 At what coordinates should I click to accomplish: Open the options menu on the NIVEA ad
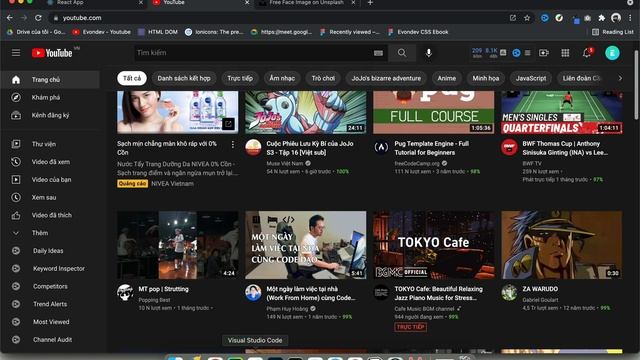(x=233, y=144)
